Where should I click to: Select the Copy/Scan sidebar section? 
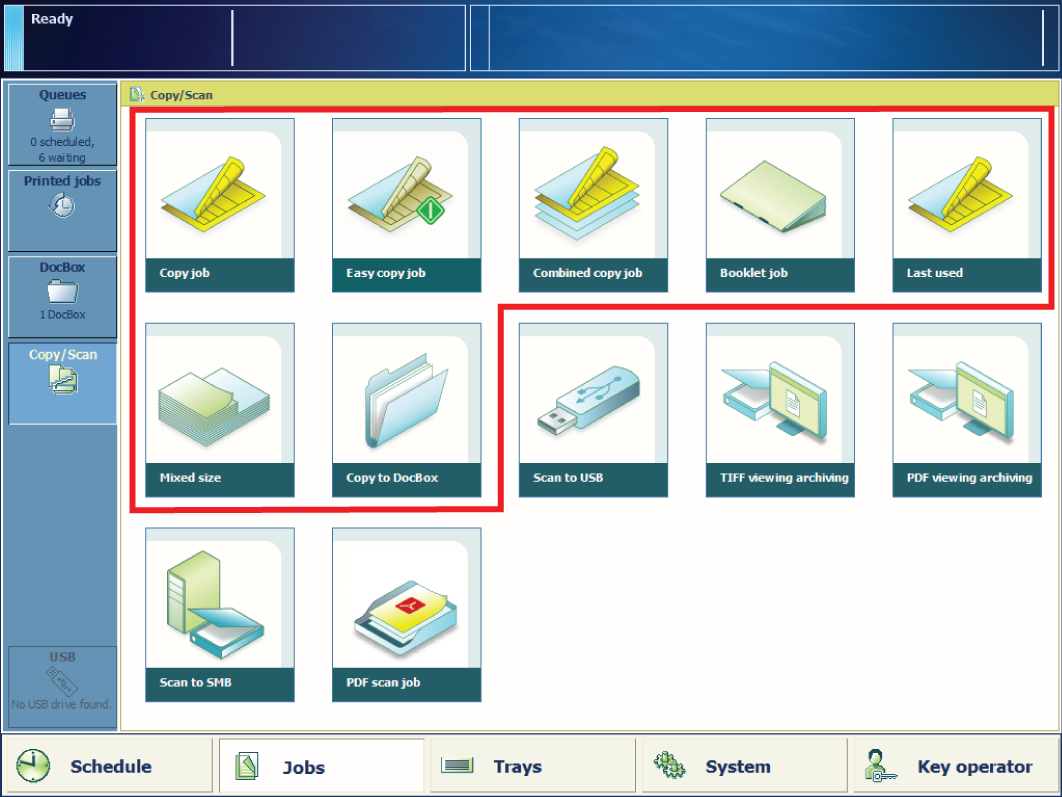pos(62,383)
